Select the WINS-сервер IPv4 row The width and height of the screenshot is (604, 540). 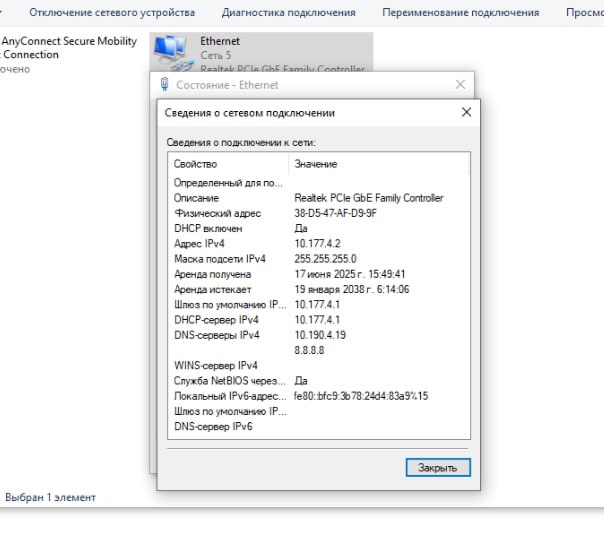click(319, 366)
